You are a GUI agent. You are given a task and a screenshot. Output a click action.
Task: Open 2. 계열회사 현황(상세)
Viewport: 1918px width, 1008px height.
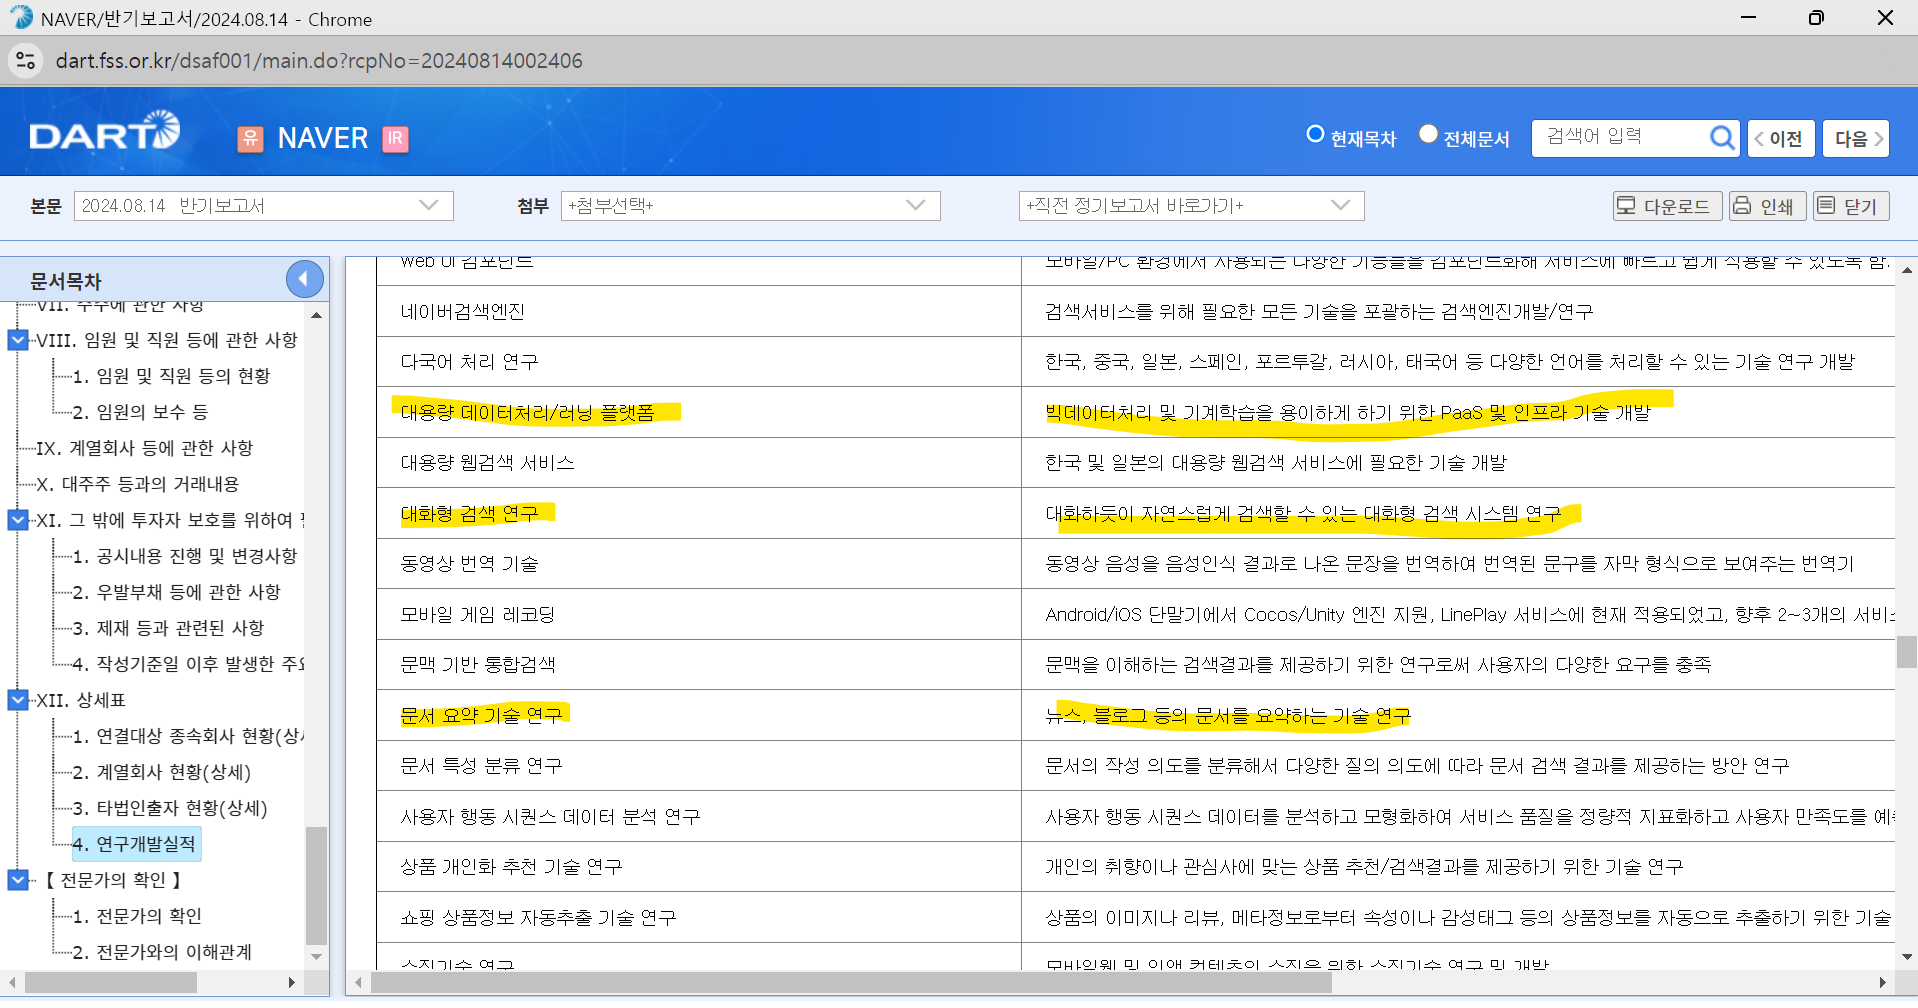coord(162,772)
